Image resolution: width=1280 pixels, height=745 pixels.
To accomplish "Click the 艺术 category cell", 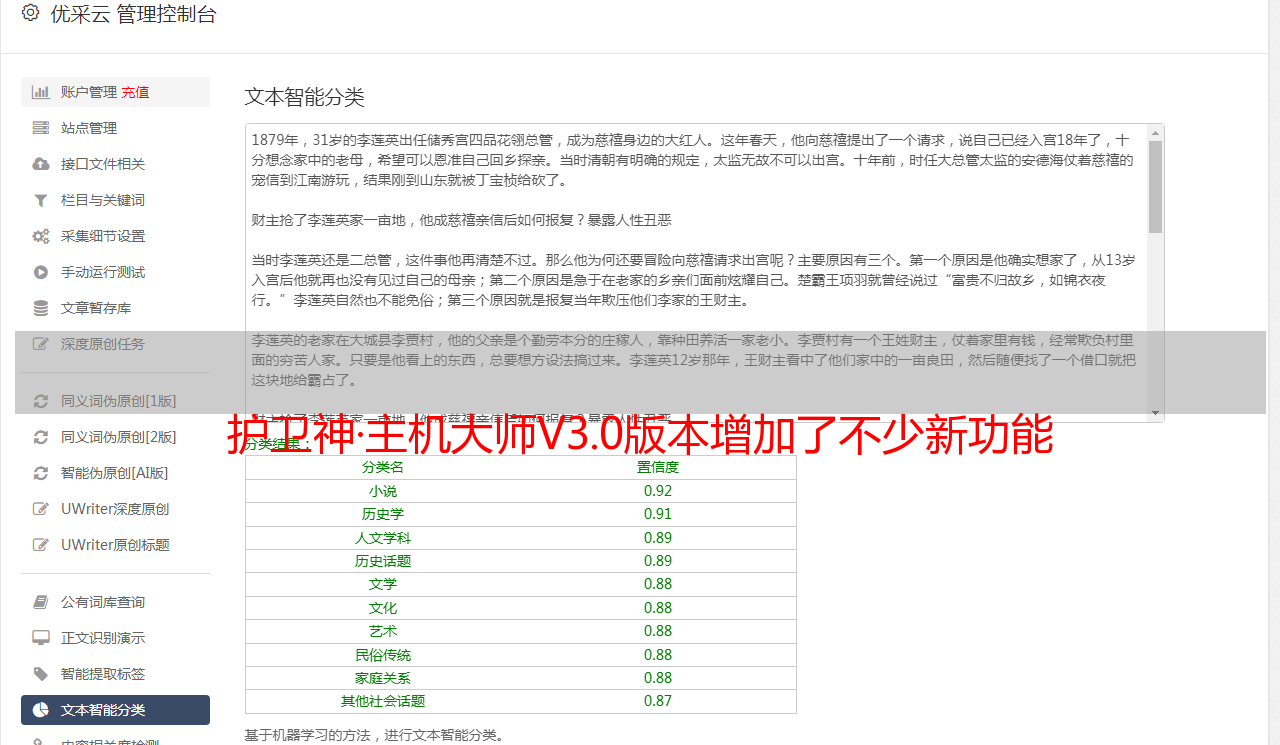I will click(x=383, y=631).
